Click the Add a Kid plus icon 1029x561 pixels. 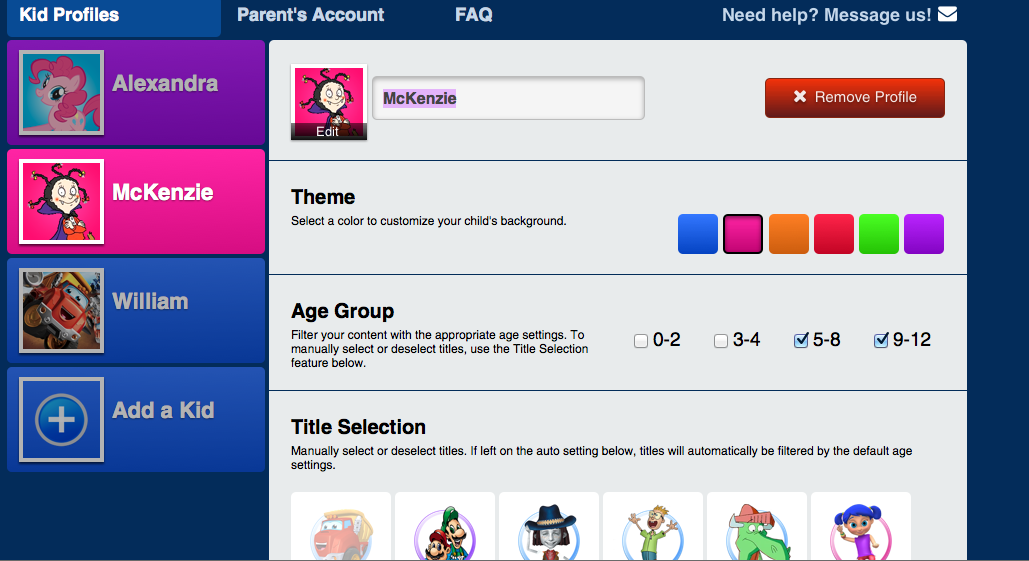pos(61,419)
